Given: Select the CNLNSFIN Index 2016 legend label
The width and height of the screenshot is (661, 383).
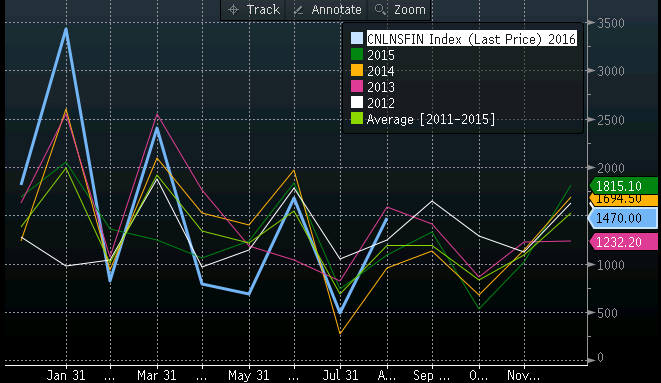Looking at the screenshot, I should (471, 39).
